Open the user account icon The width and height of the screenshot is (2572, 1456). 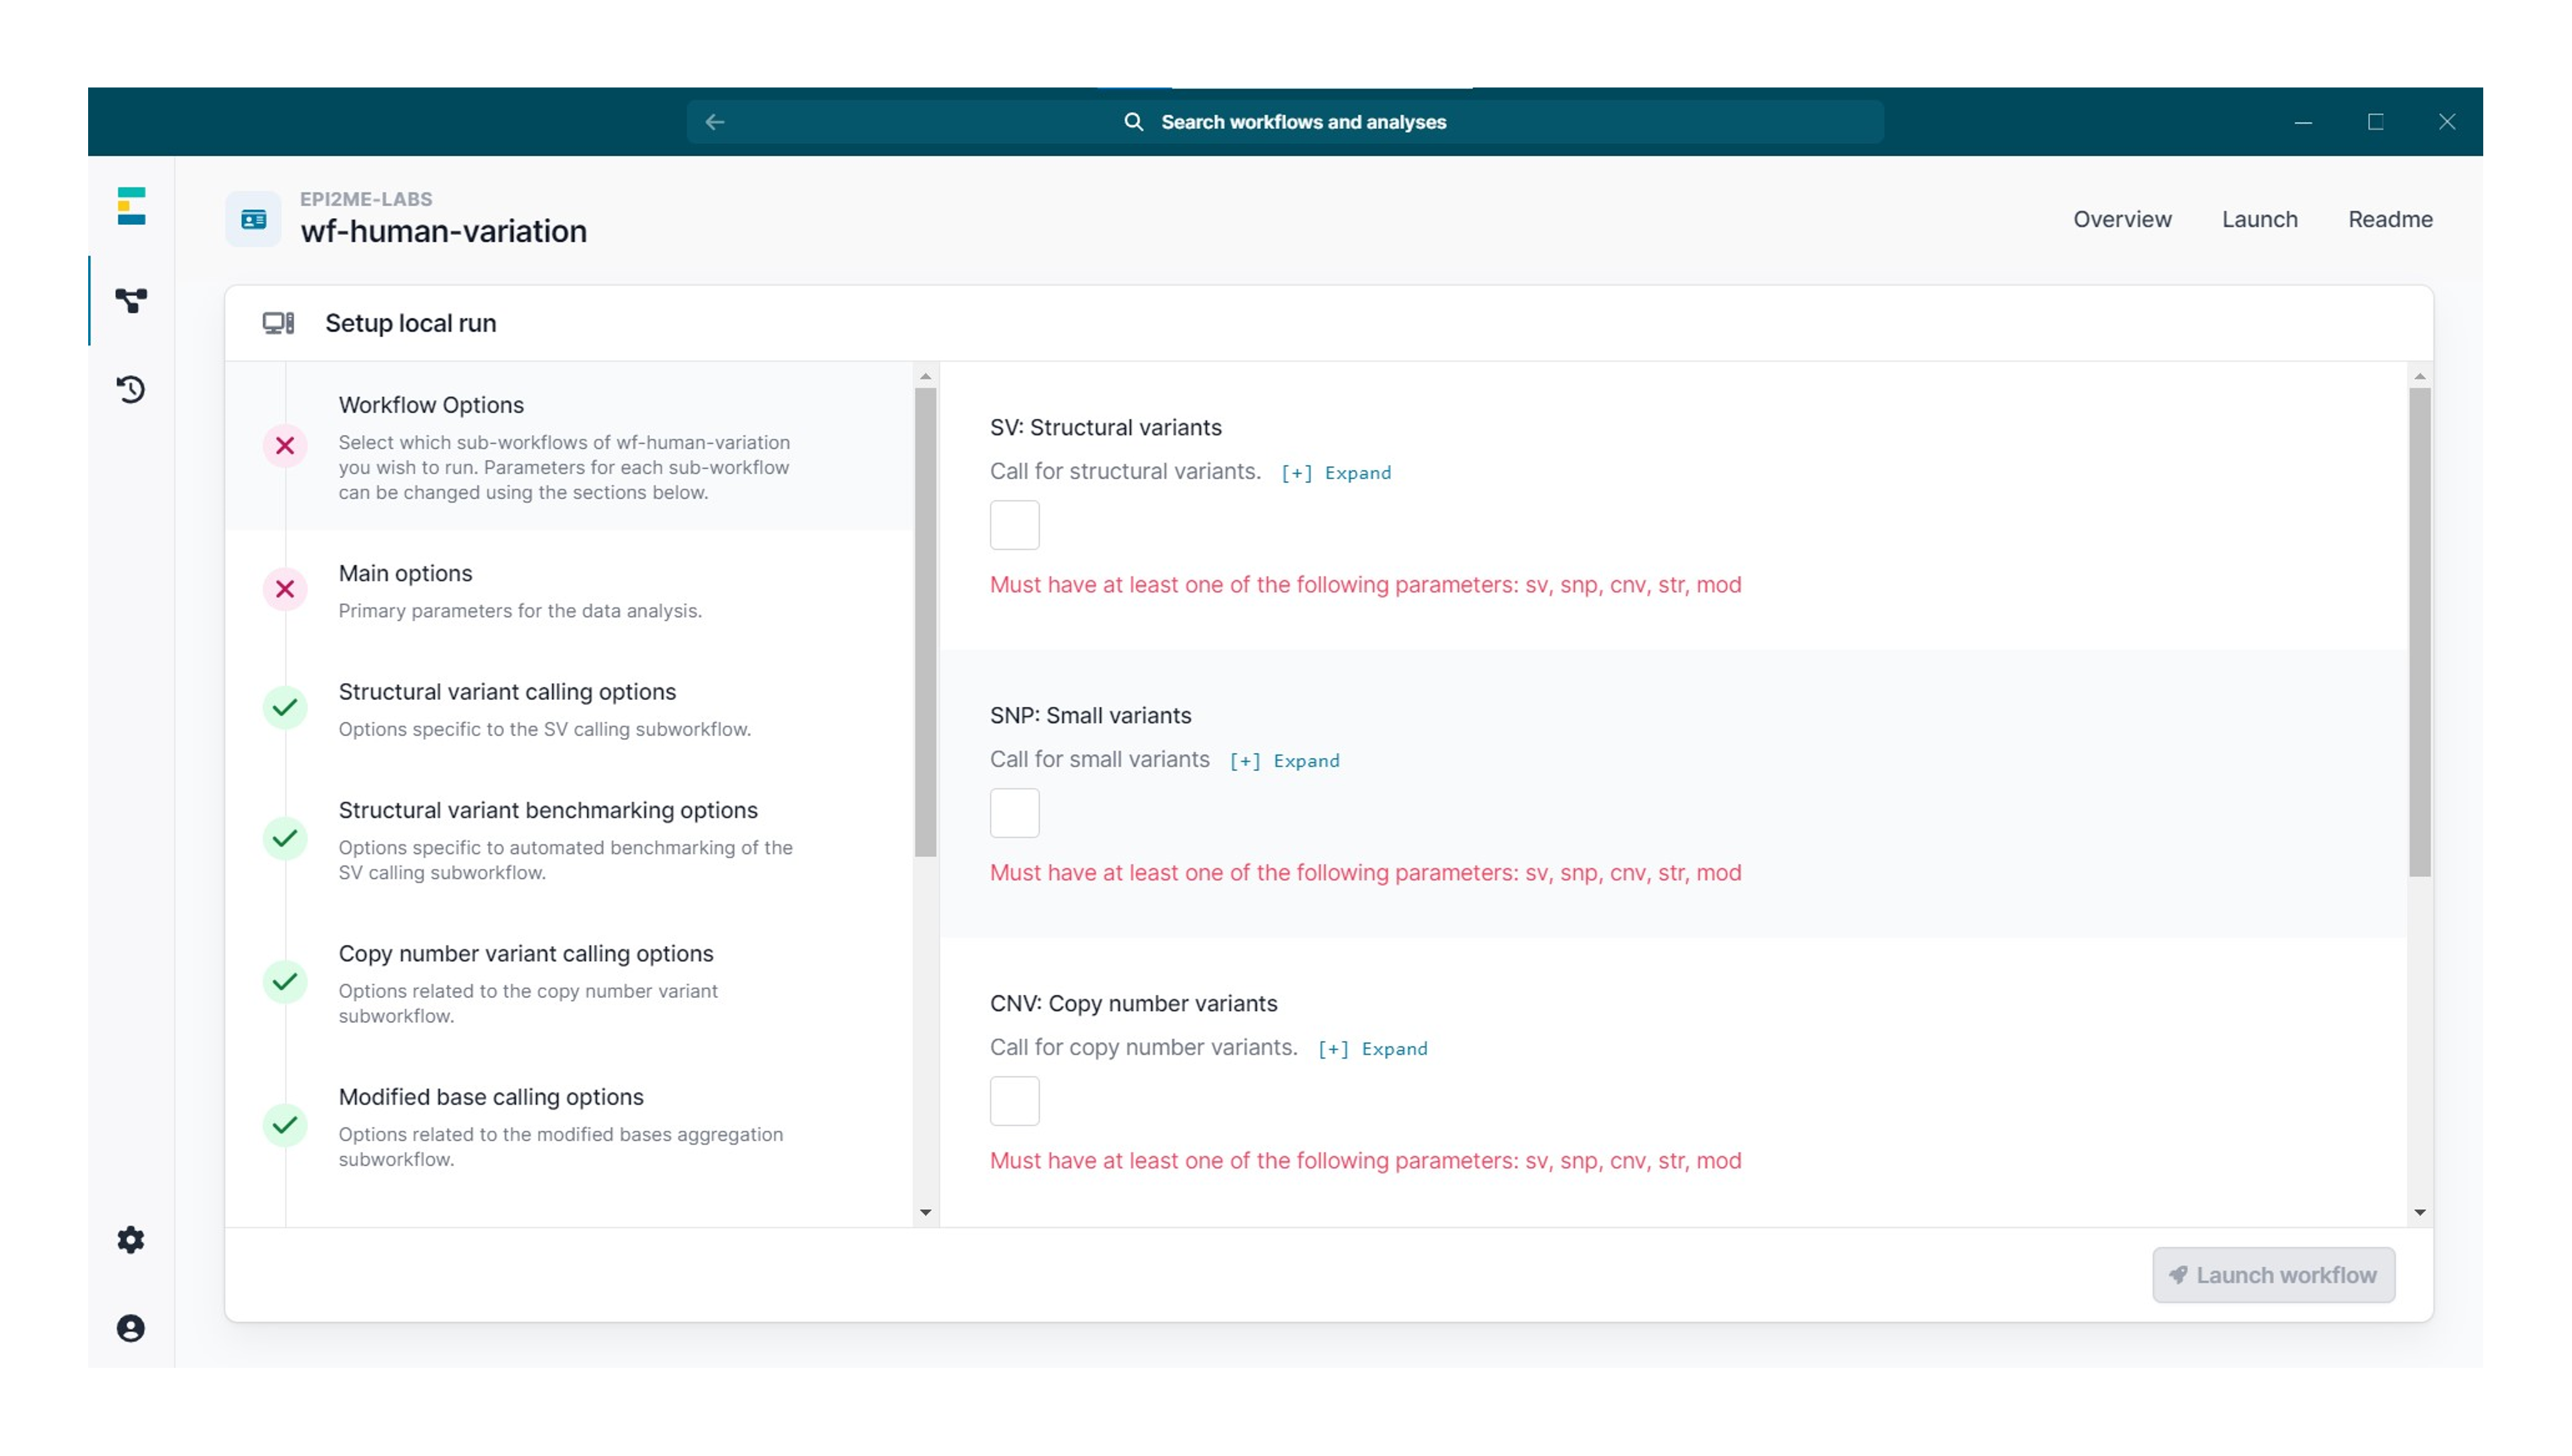click(x=131, y=1328)
